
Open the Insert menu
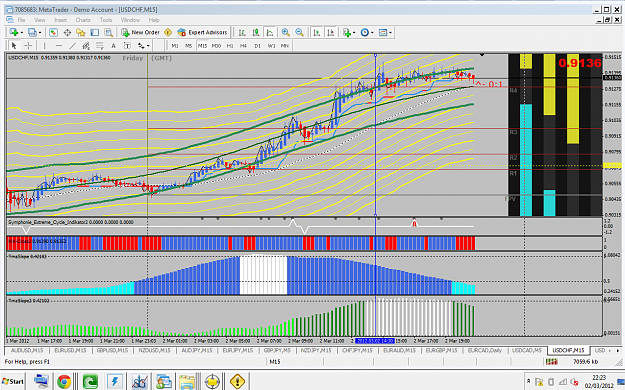click(x=61, y=20)
